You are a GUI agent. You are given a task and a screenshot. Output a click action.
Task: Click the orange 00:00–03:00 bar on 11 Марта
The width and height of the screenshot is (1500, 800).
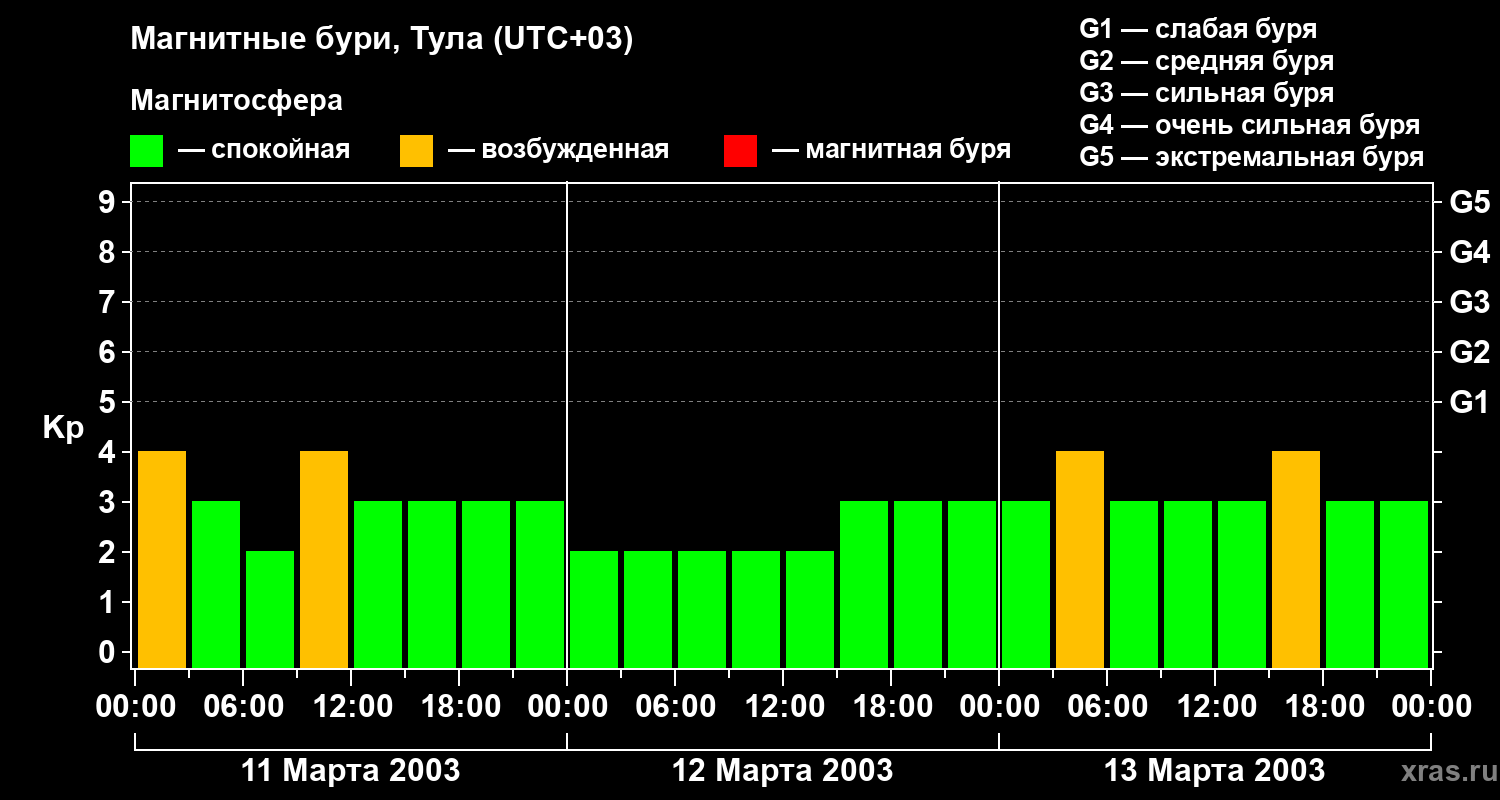click(x=162, y=559)
